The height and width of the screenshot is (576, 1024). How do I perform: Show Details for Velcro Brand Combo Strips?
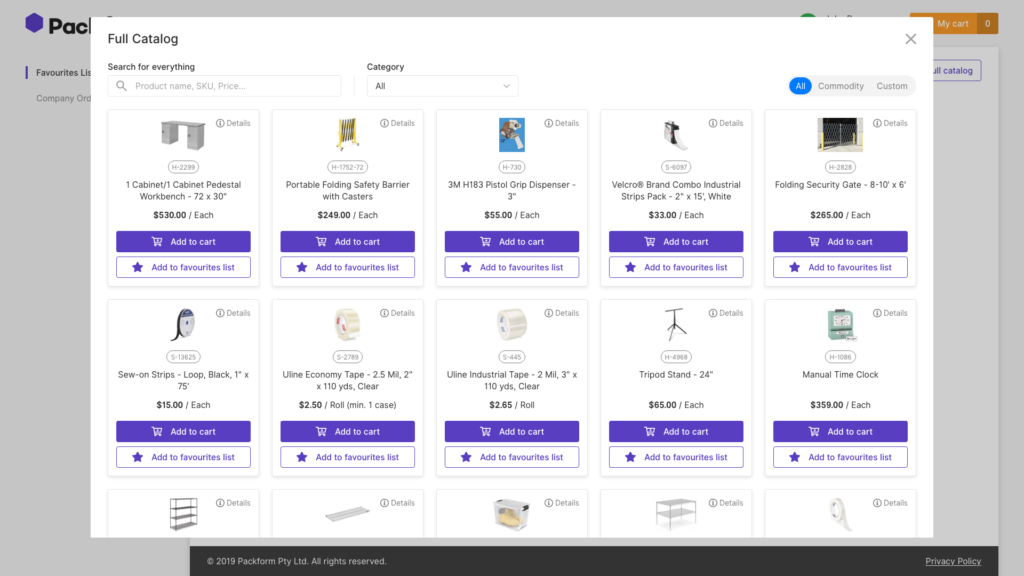(x=726, y=123)
